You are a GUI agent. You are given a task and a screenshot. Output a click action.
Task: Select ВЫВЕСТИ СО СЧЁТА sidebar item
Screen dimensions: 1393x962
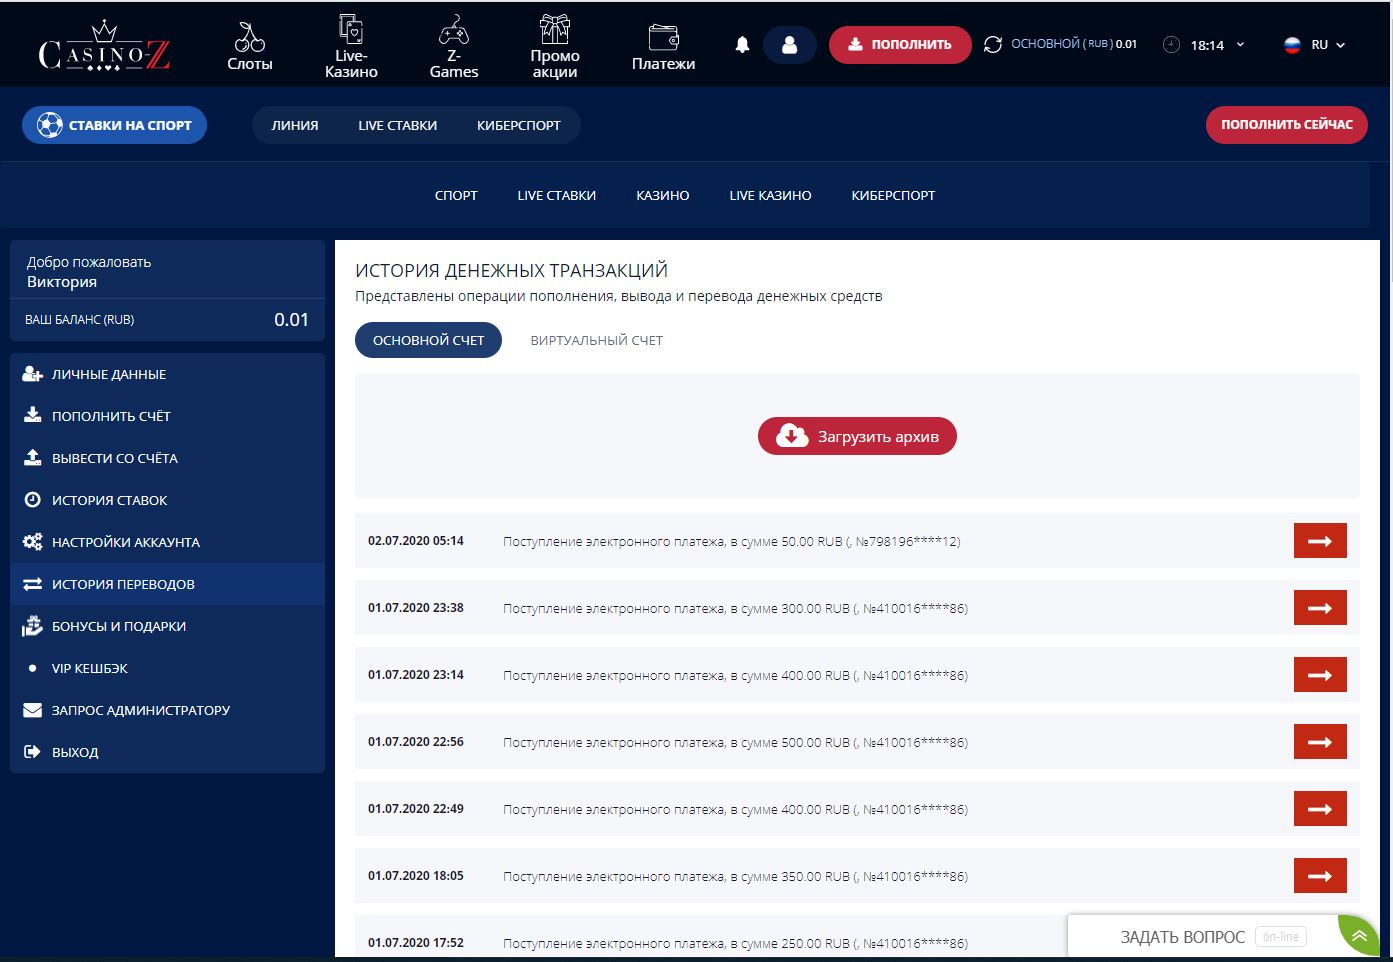114,458
